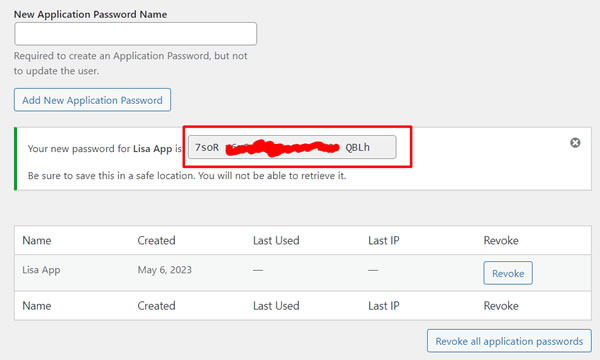
Task: Revoke all application passwords
Action: (509, 341)
